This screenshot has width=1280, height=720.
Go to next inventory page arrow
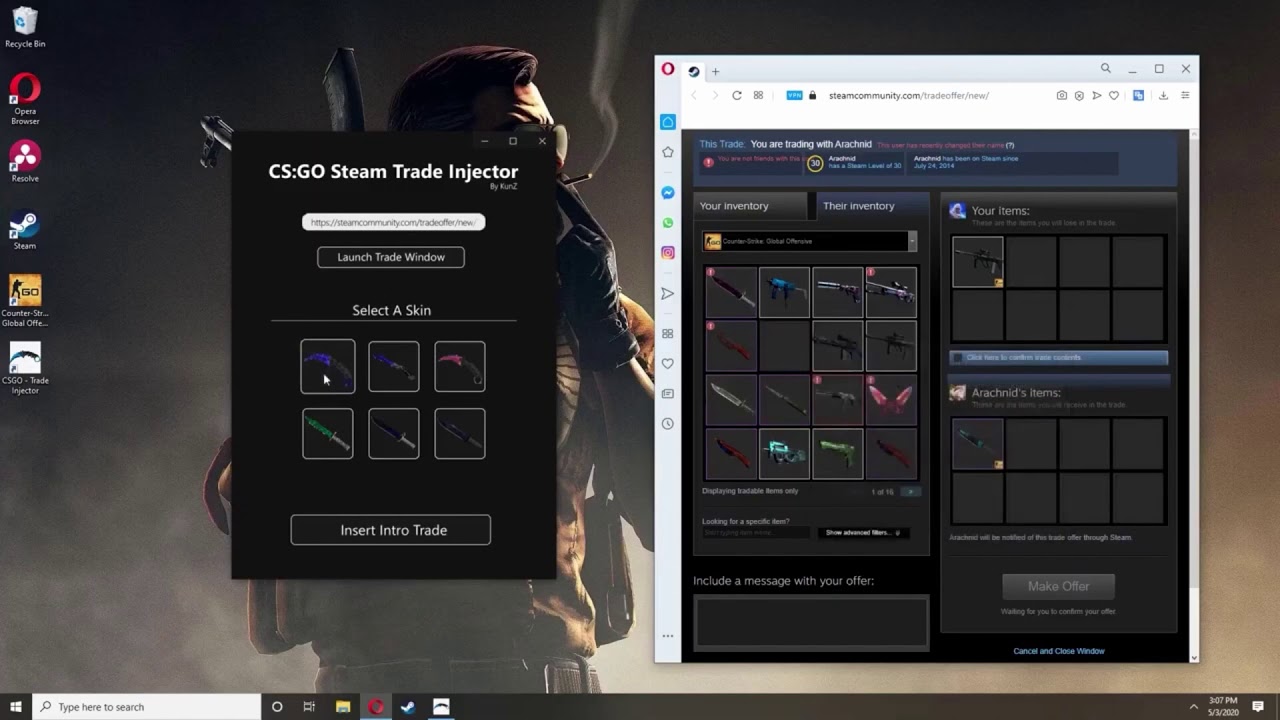click(910, 491)
